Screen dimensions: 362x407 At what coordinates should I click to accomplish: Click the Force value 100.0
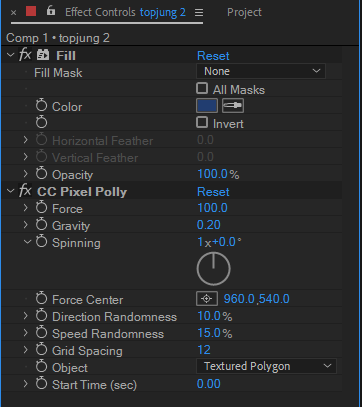tap(212, 208)
